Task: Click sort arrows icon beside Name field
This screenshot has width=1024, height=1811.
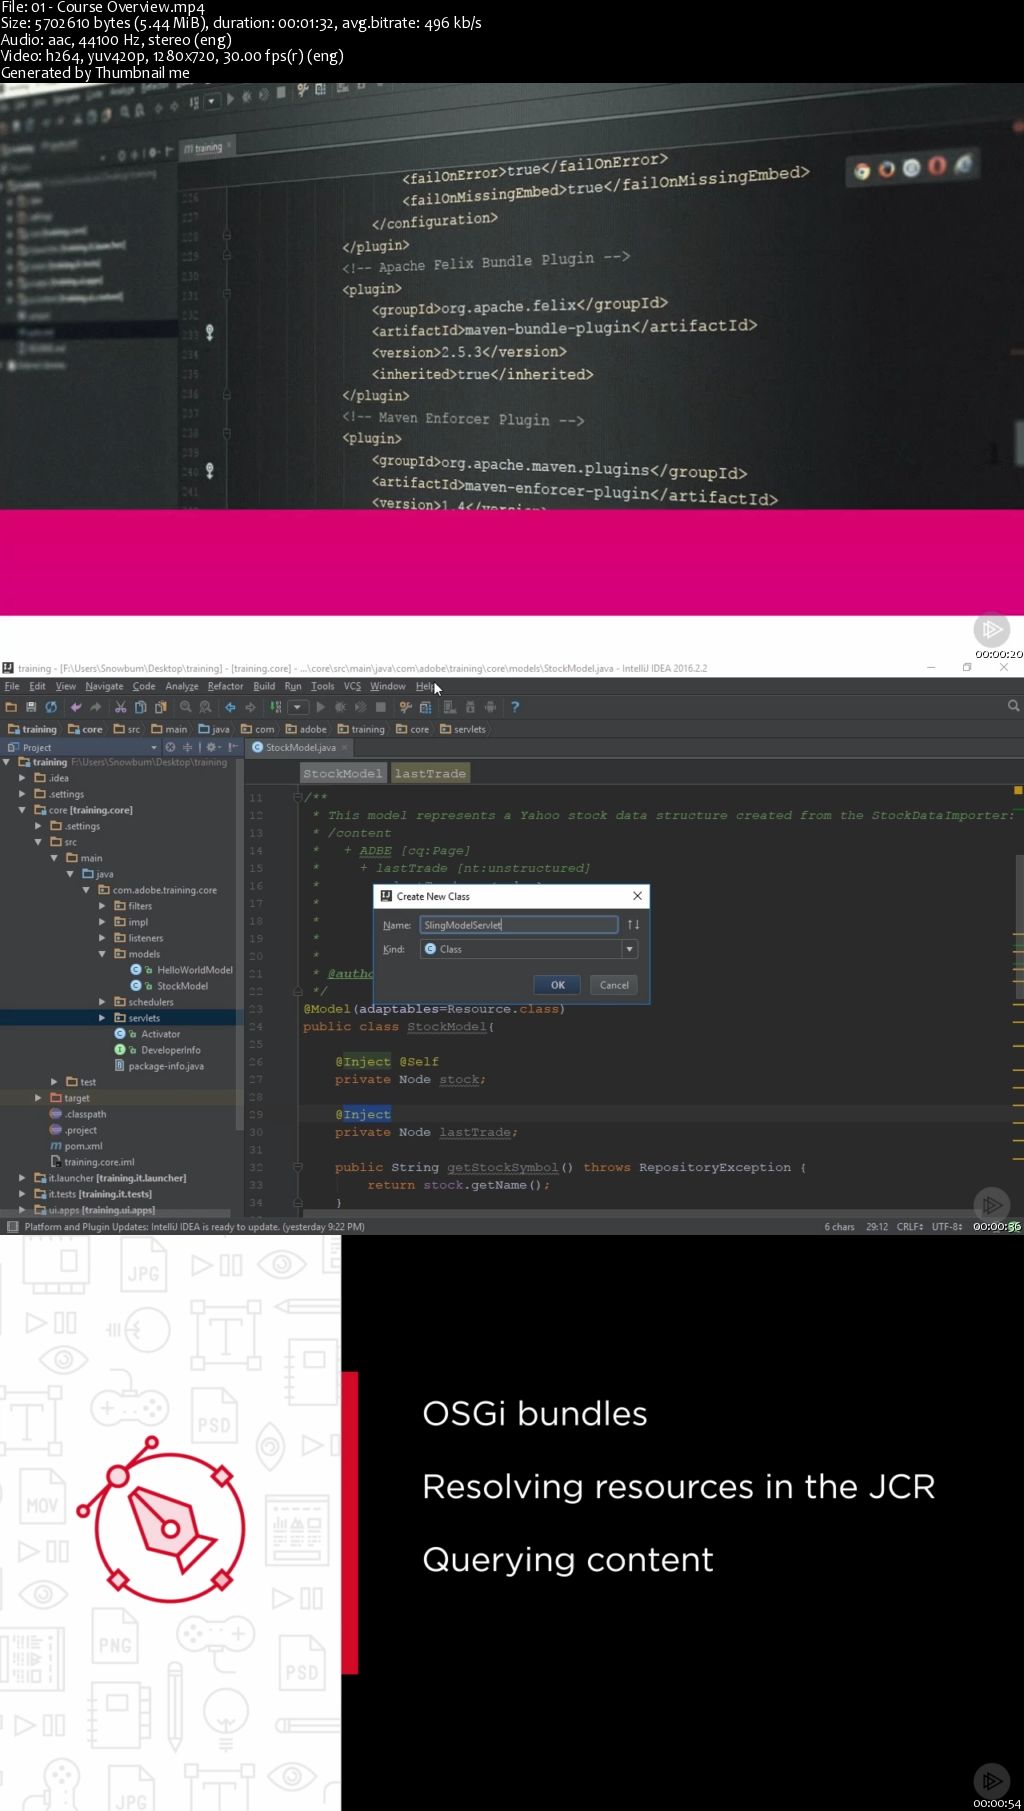Action: pyautogui.click(x=633, y=925)
